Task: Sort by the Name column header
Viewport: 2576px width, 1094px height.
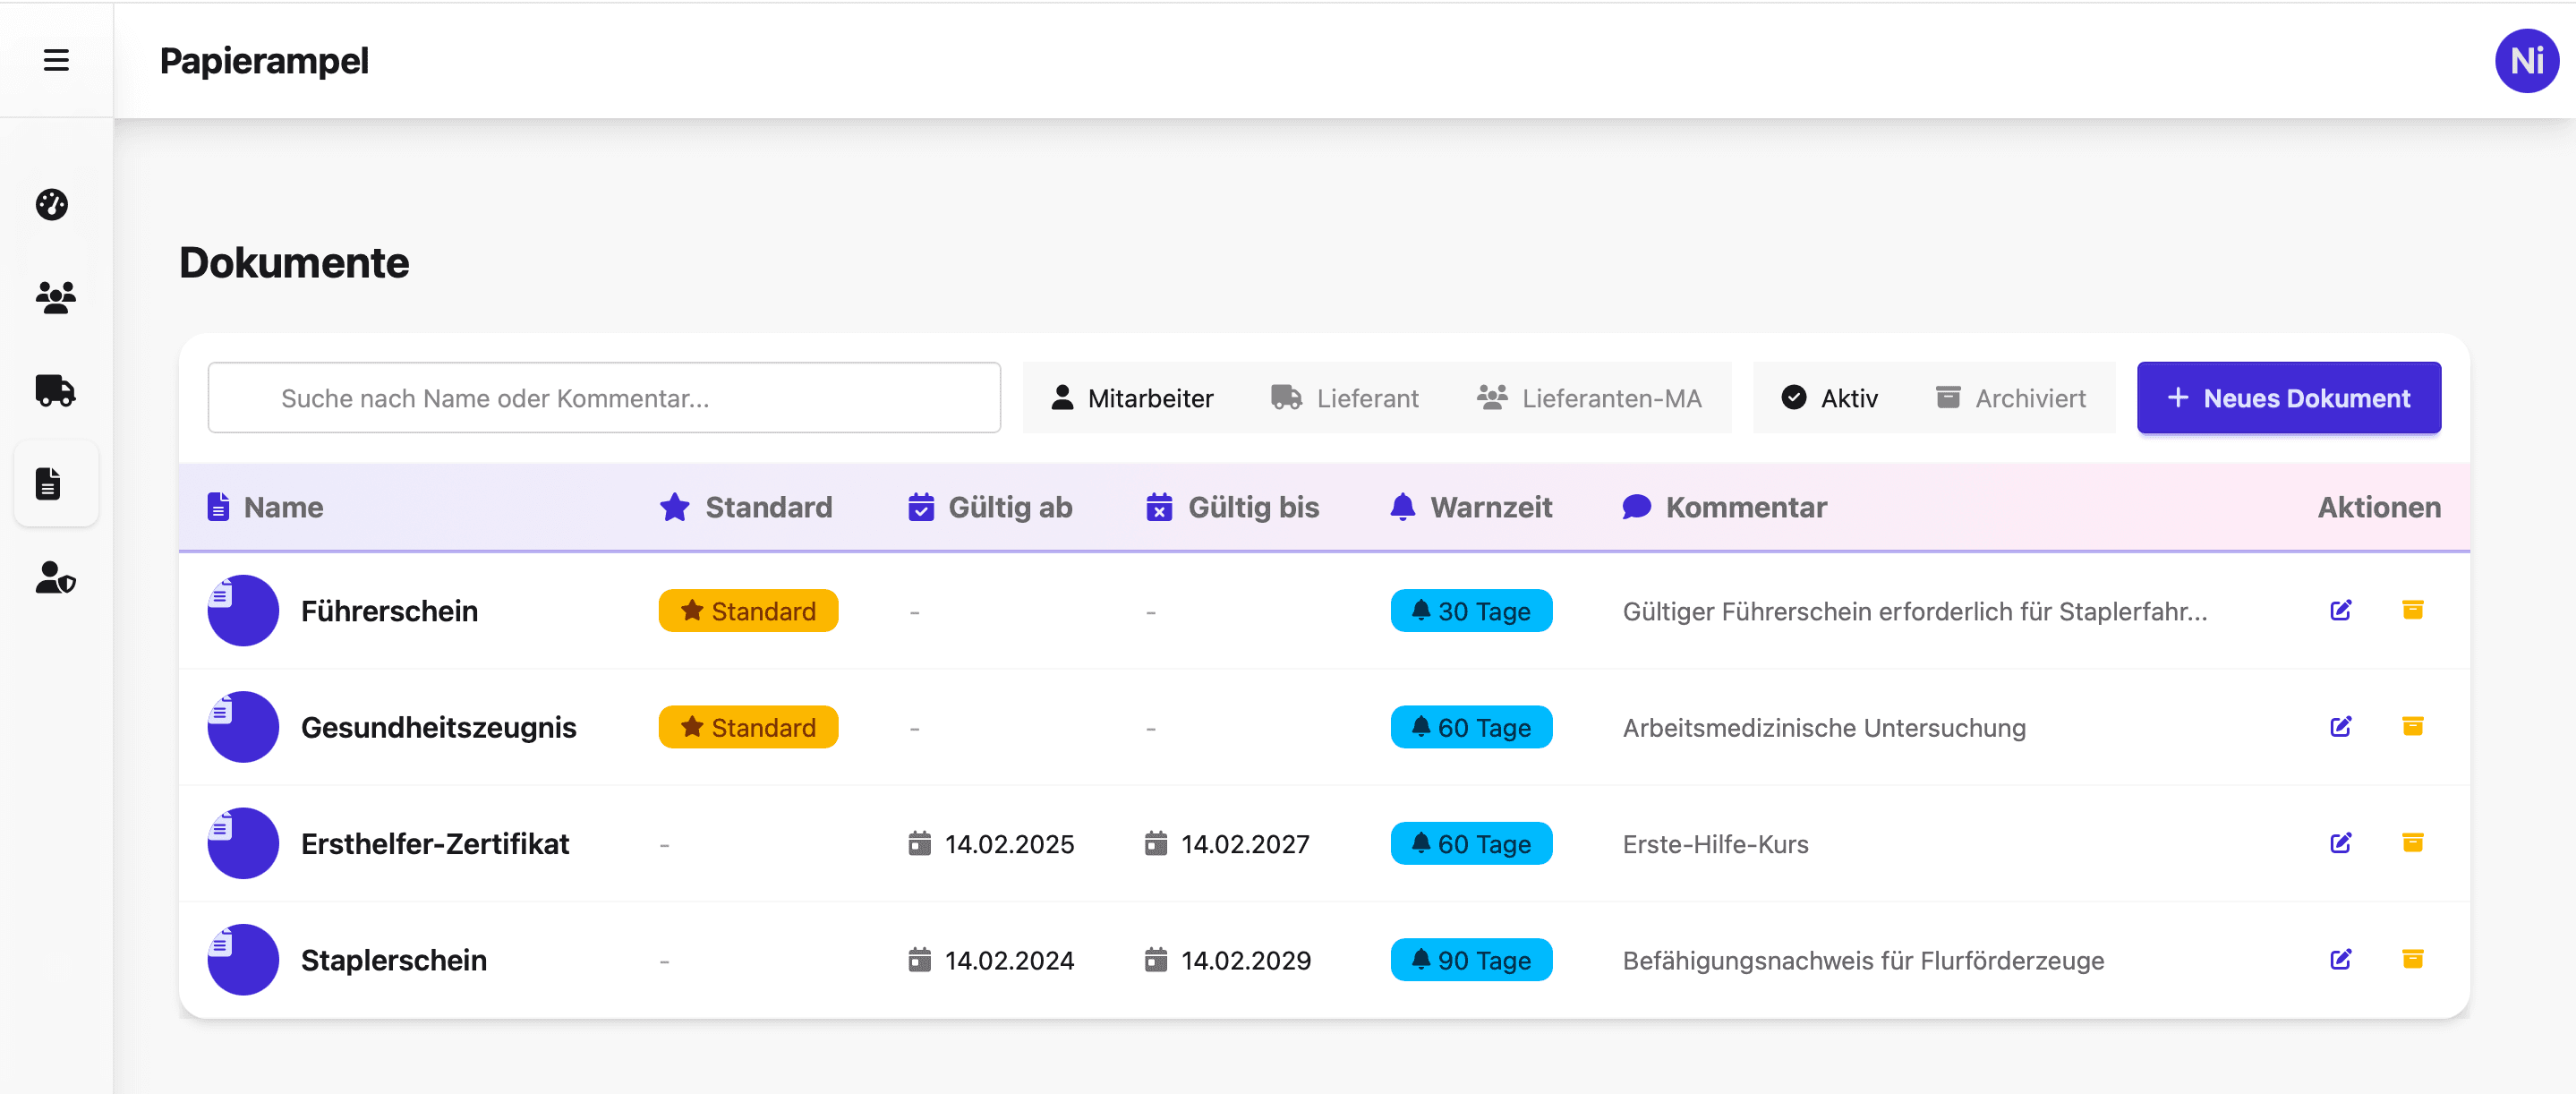Action: click(283, 507)
